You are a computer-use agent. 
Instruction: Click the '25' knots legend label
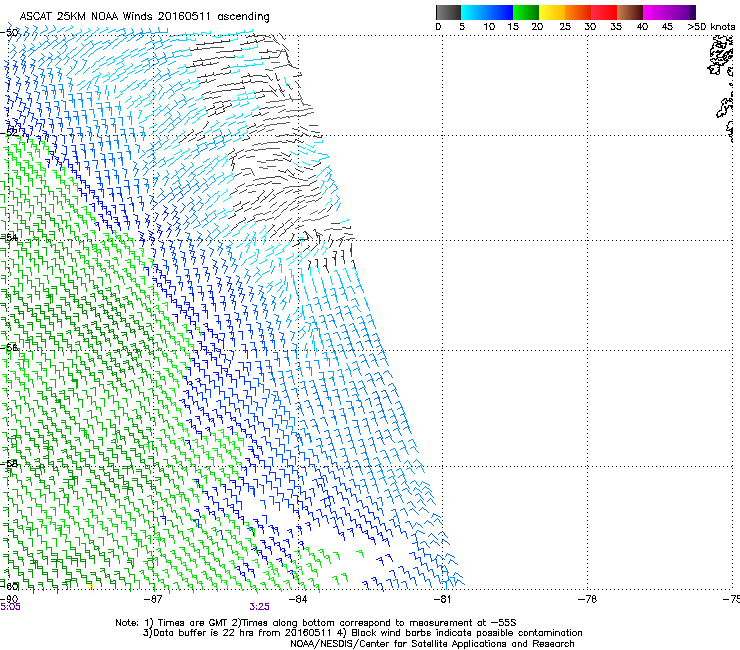coord(565,27)
